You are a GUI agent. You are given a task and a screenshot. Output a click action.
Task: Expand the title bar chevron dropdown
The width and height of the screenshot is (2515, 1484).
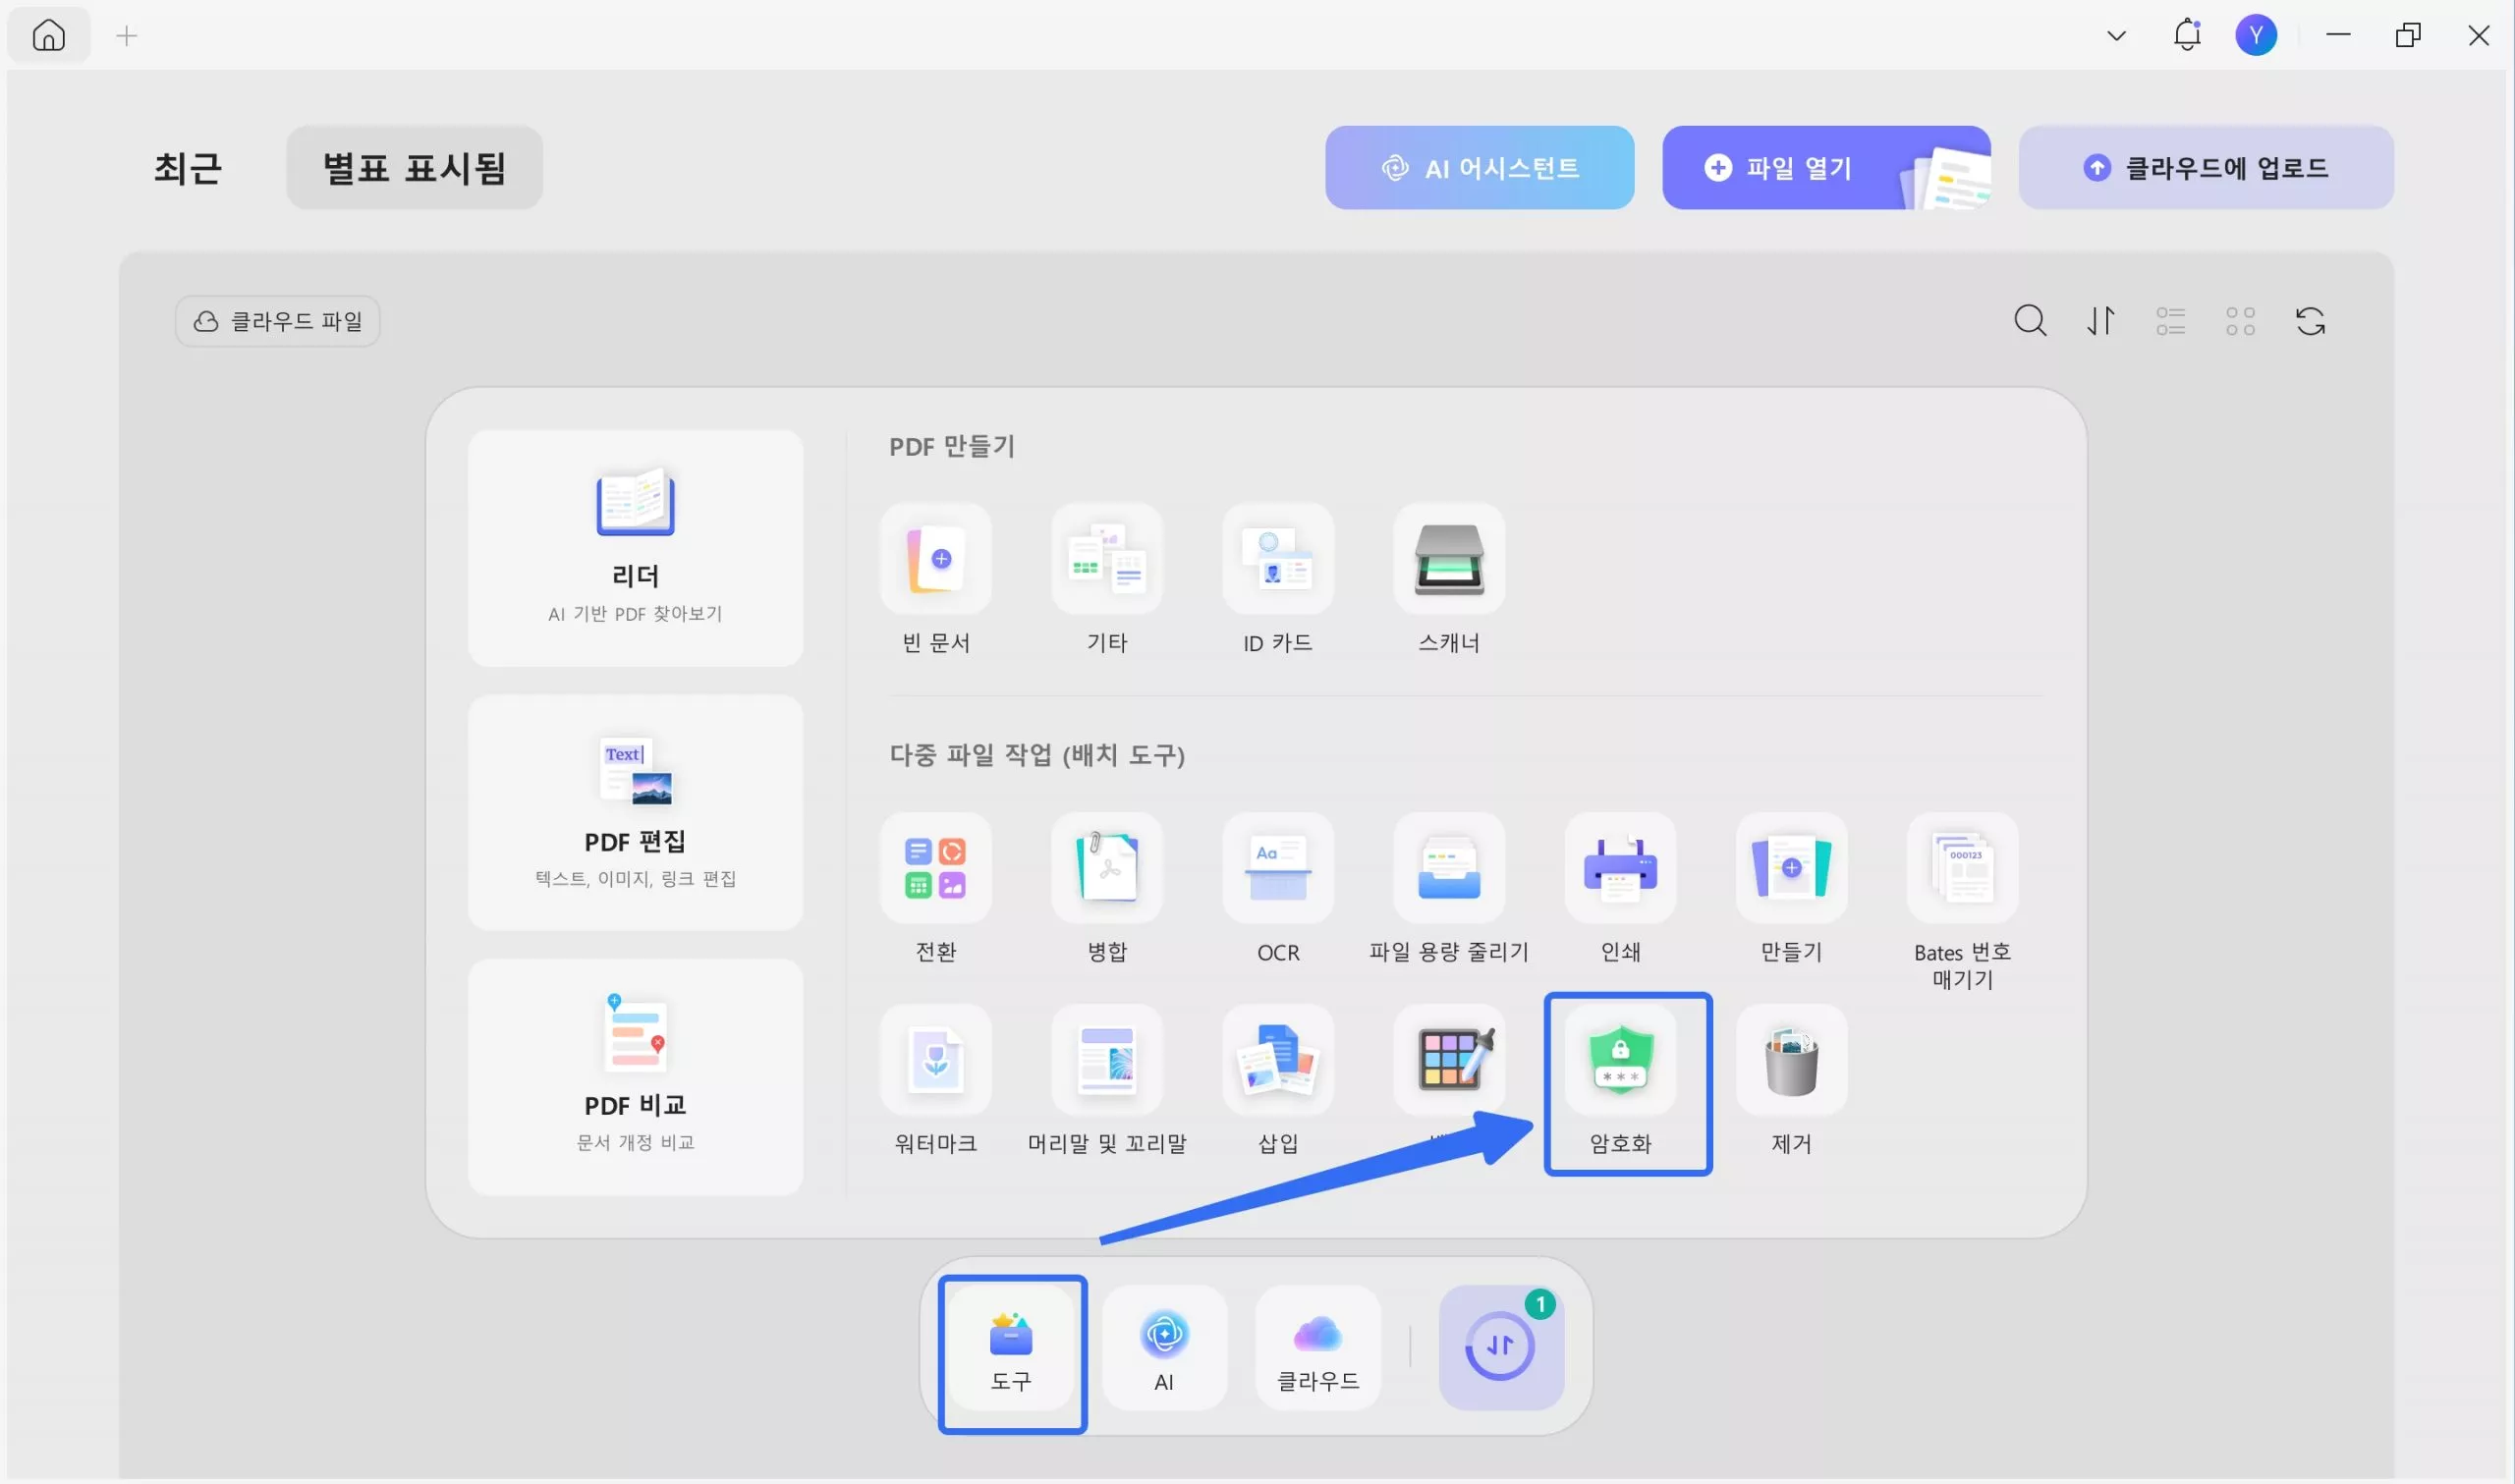(x=2115, y=36)
